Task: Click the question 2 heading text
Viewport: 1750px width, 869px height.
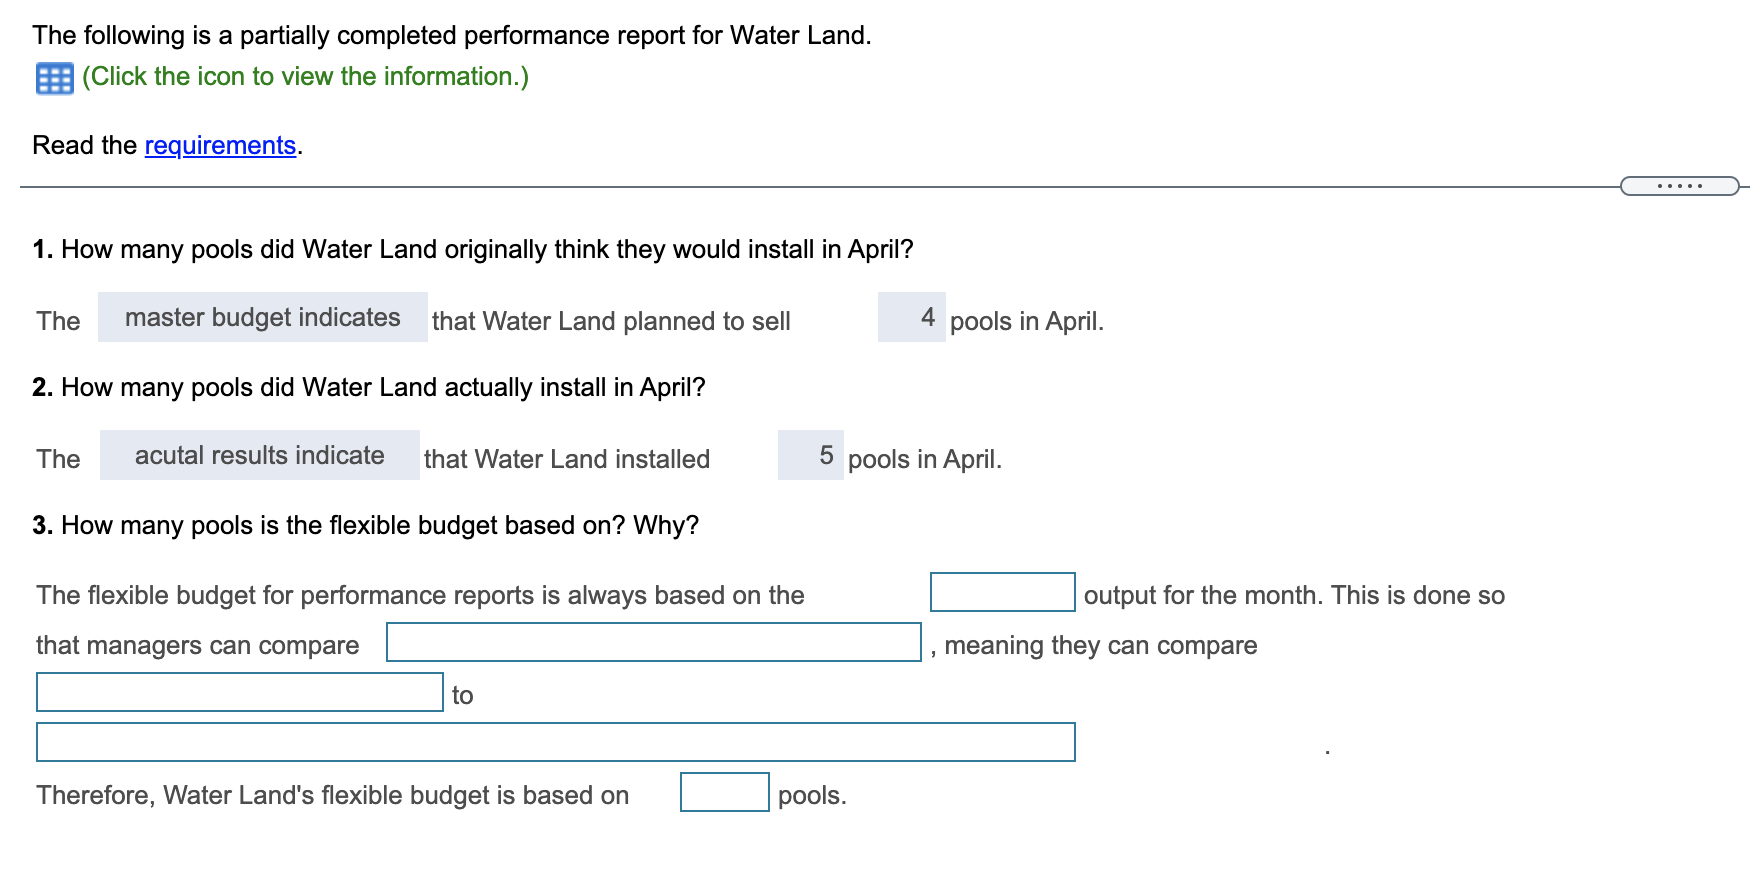Action: click(x=369, y=388)
